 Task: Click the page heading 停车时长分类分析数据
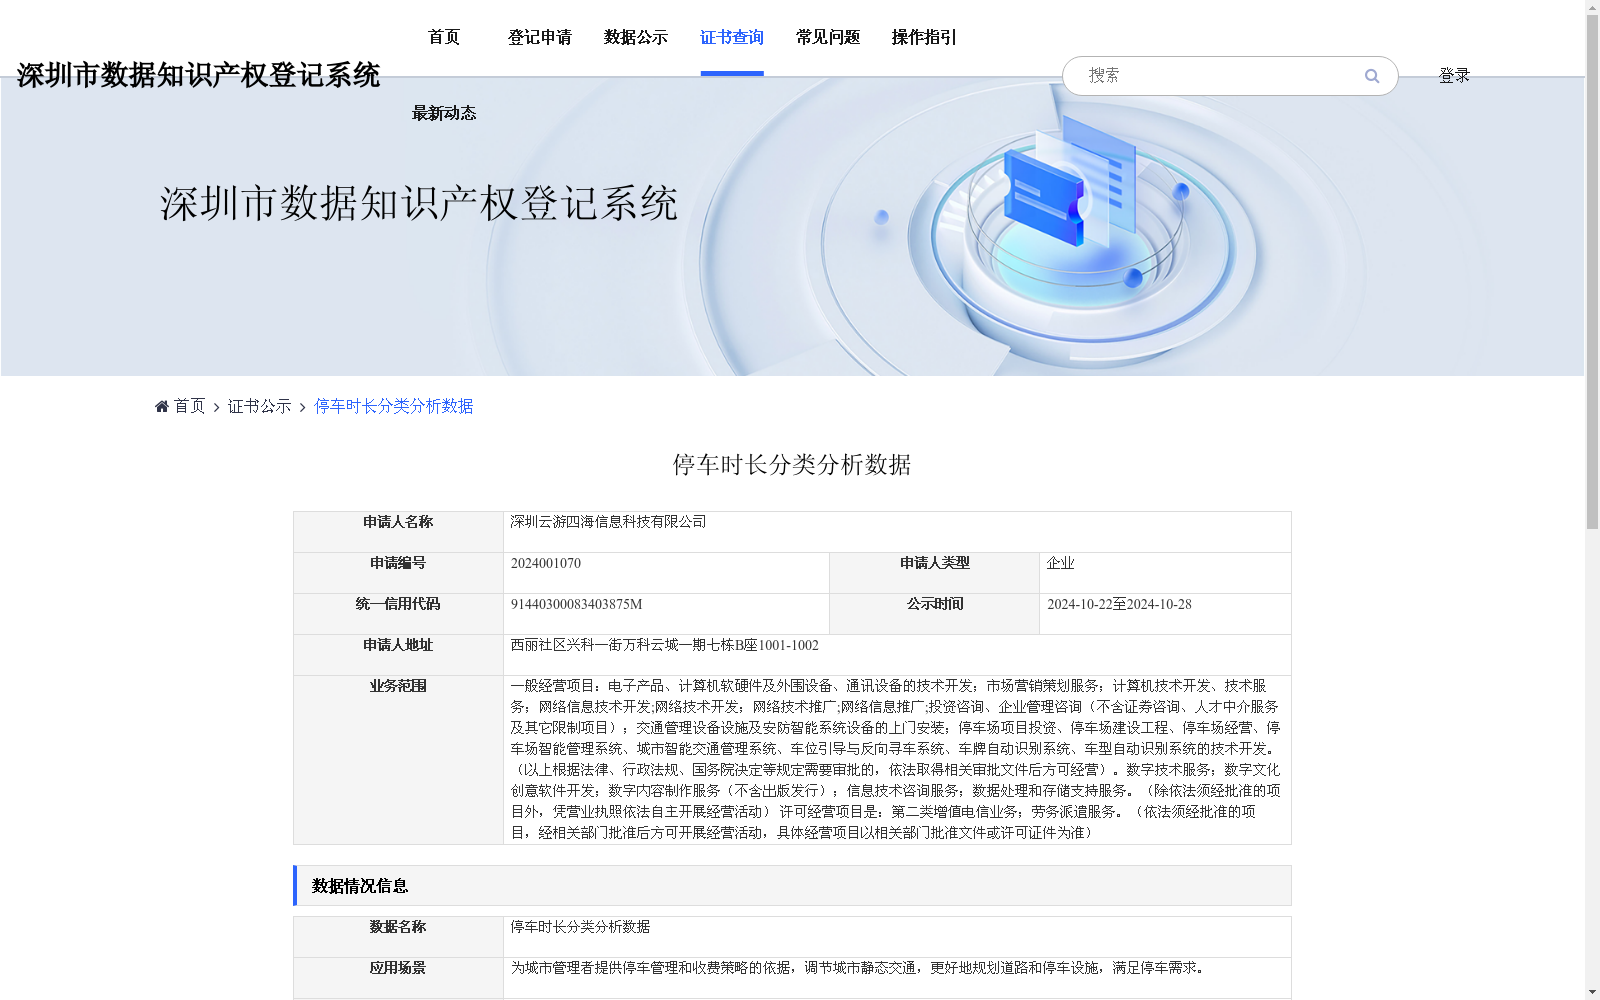click(792, 465)
